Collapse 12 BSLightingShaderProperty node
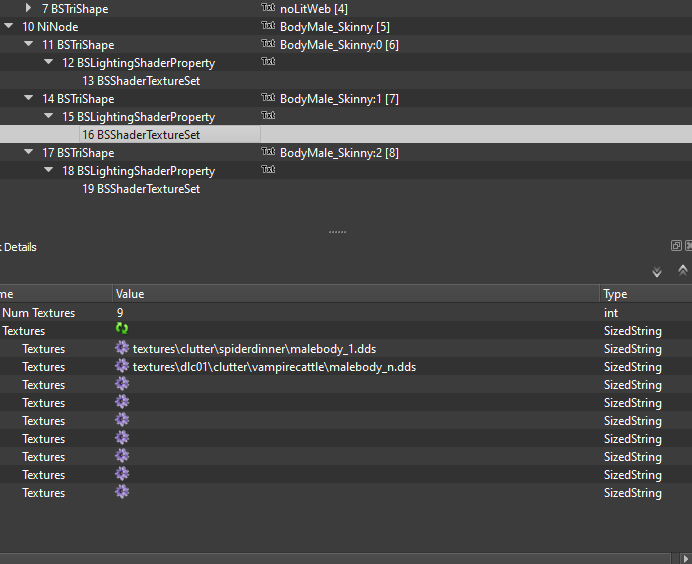 (x=49, y=62)
